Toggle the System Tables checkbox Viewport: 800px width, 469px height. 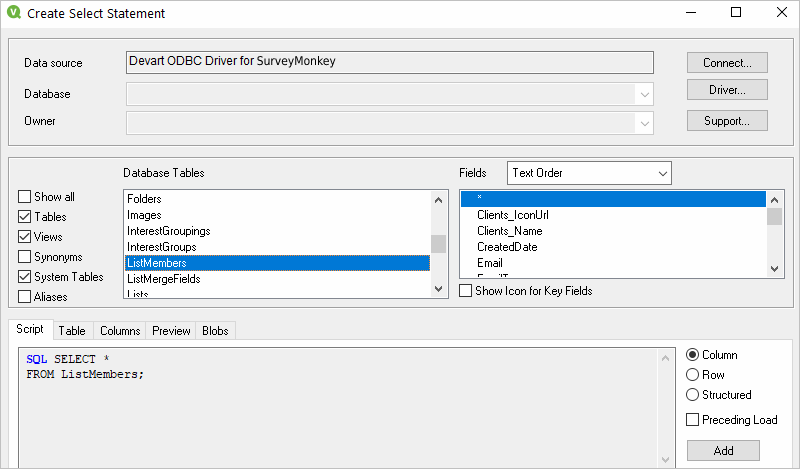pos(25,277)
